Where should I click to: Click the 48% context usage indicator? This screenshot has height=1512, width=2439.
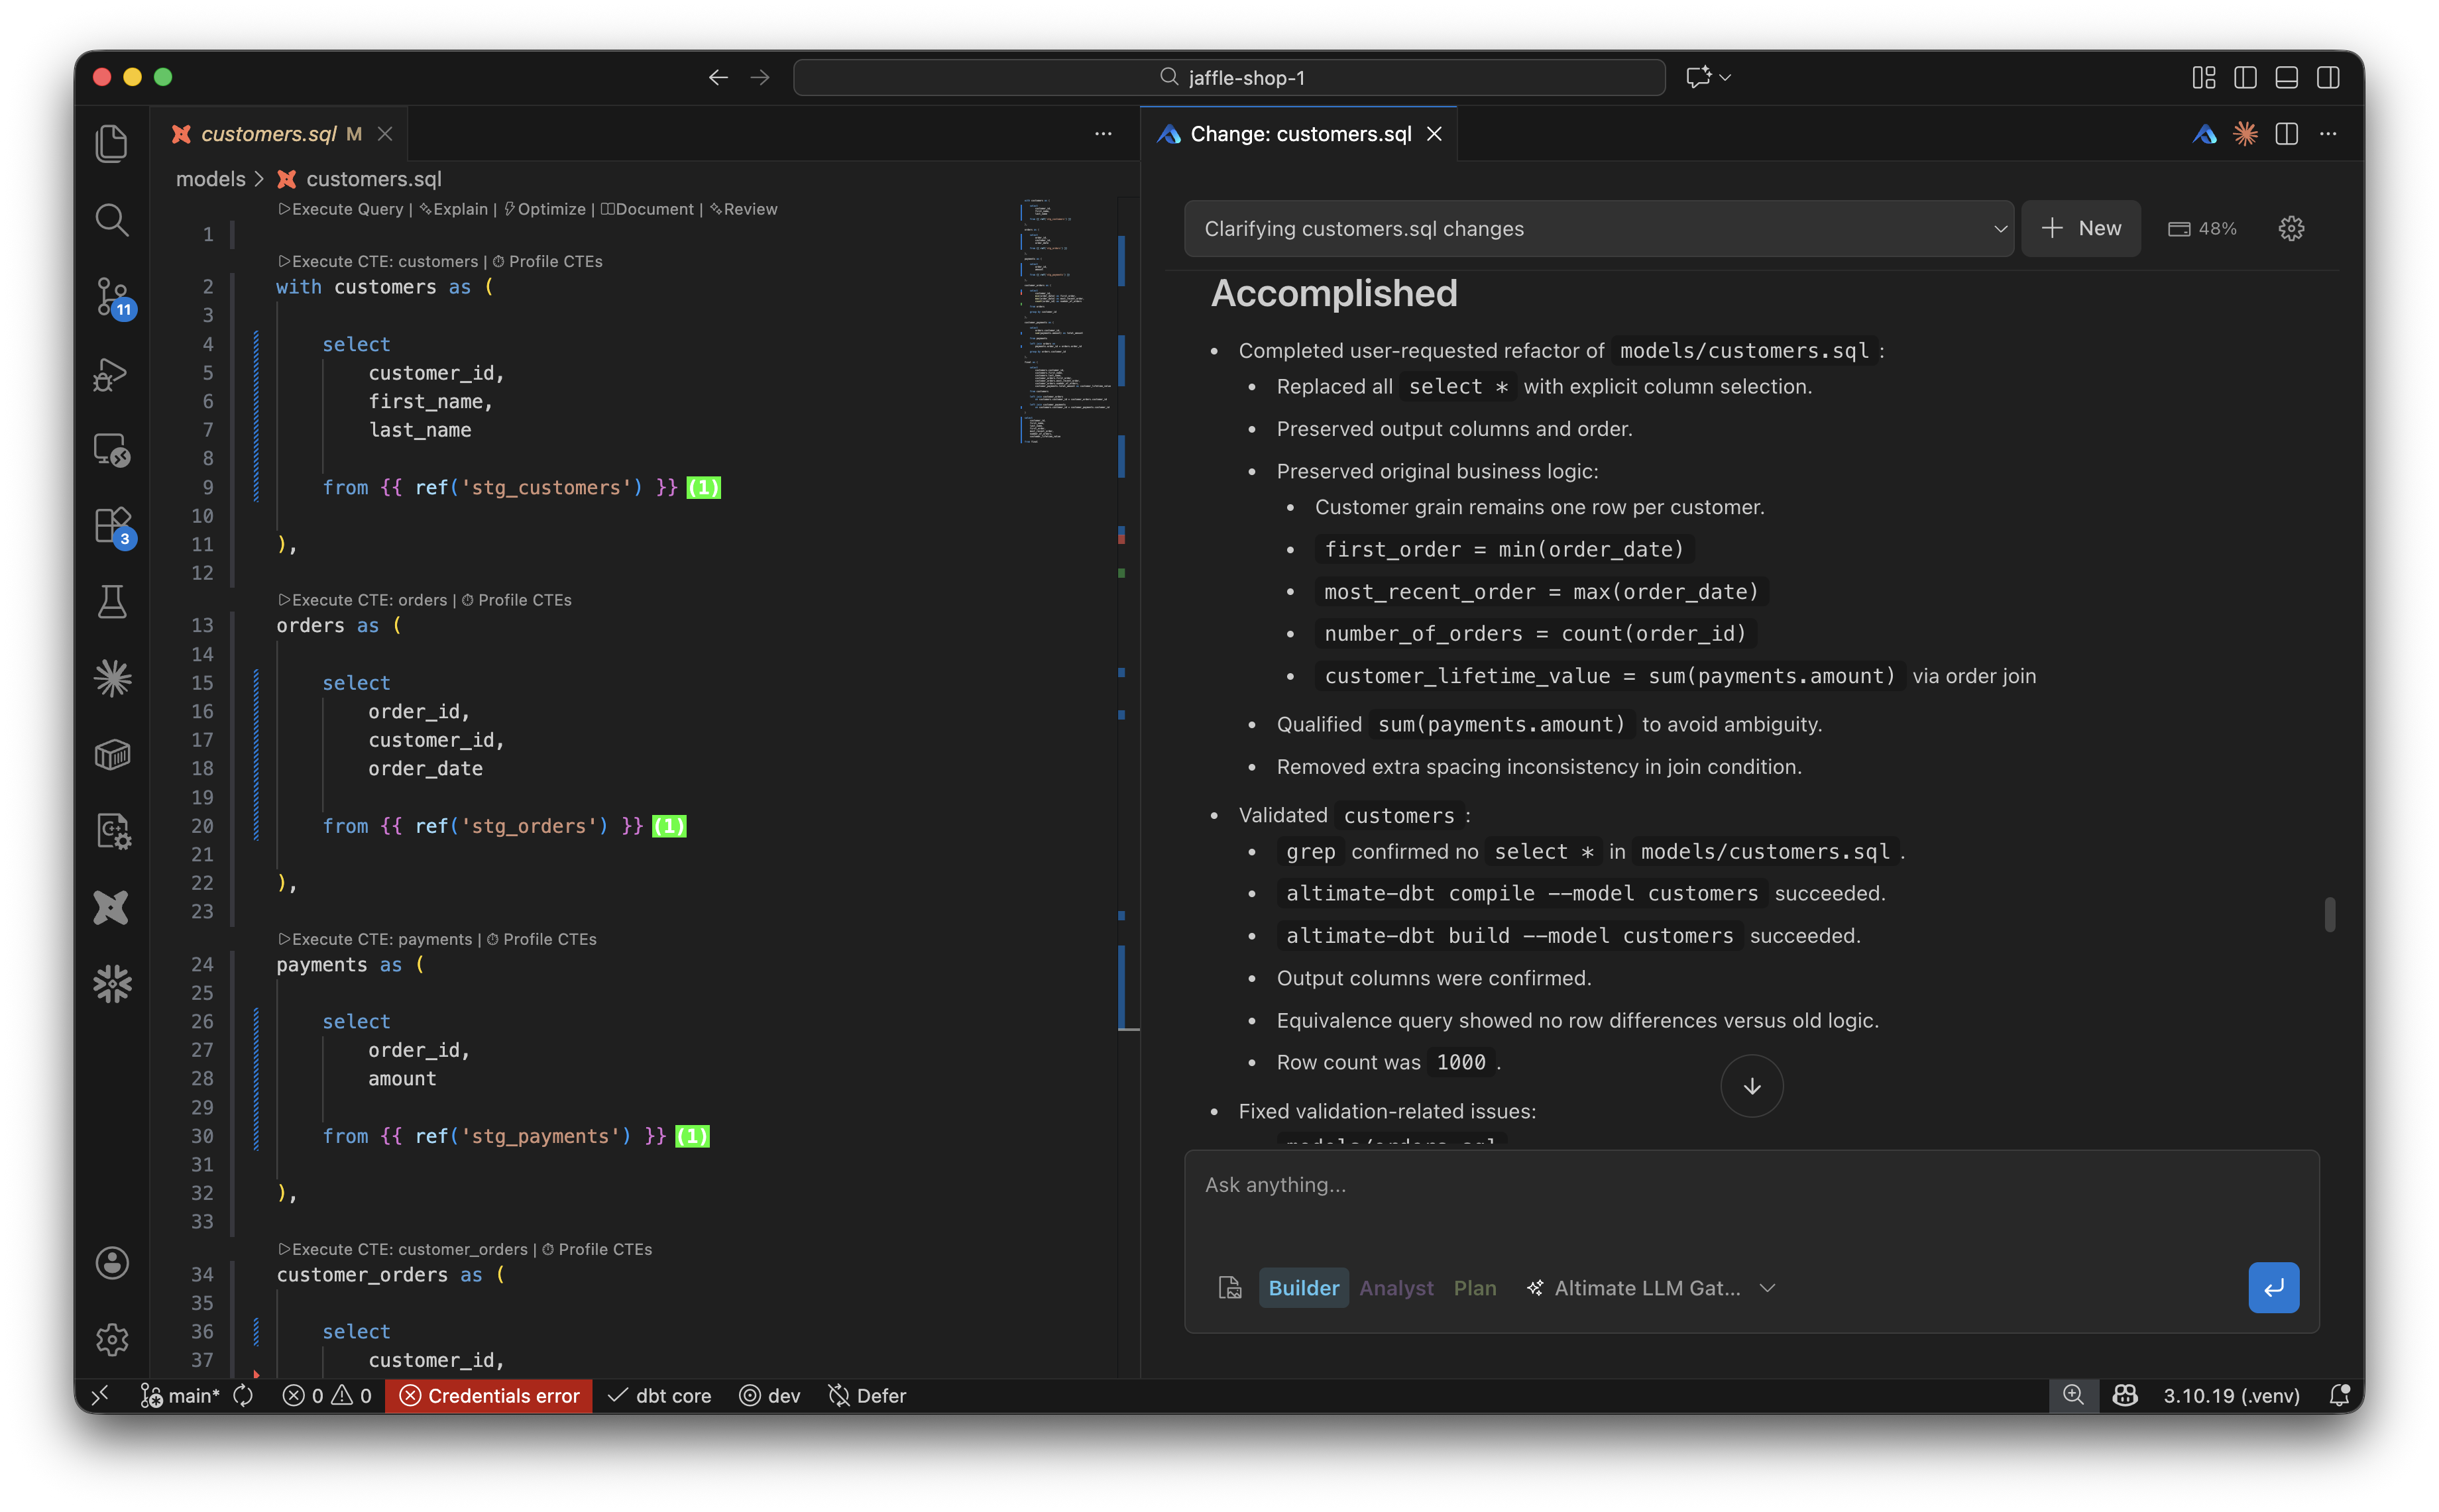coord(2202,229)
